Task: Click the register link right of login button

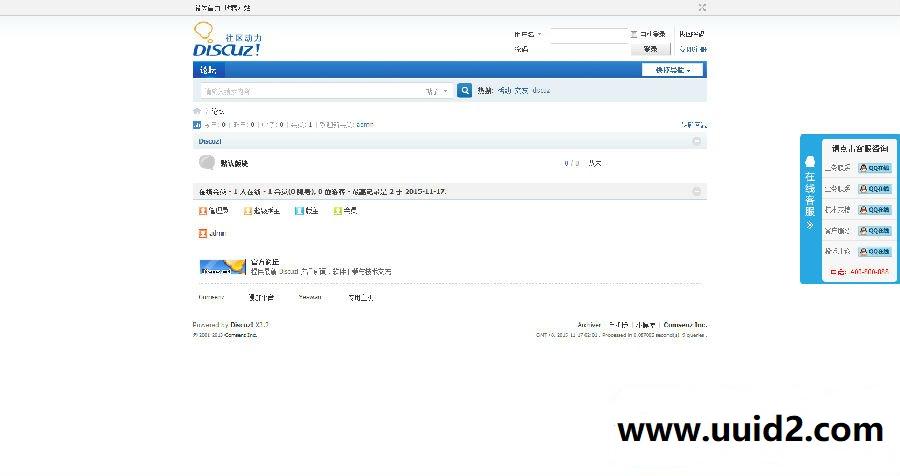Action: point(693,49)
